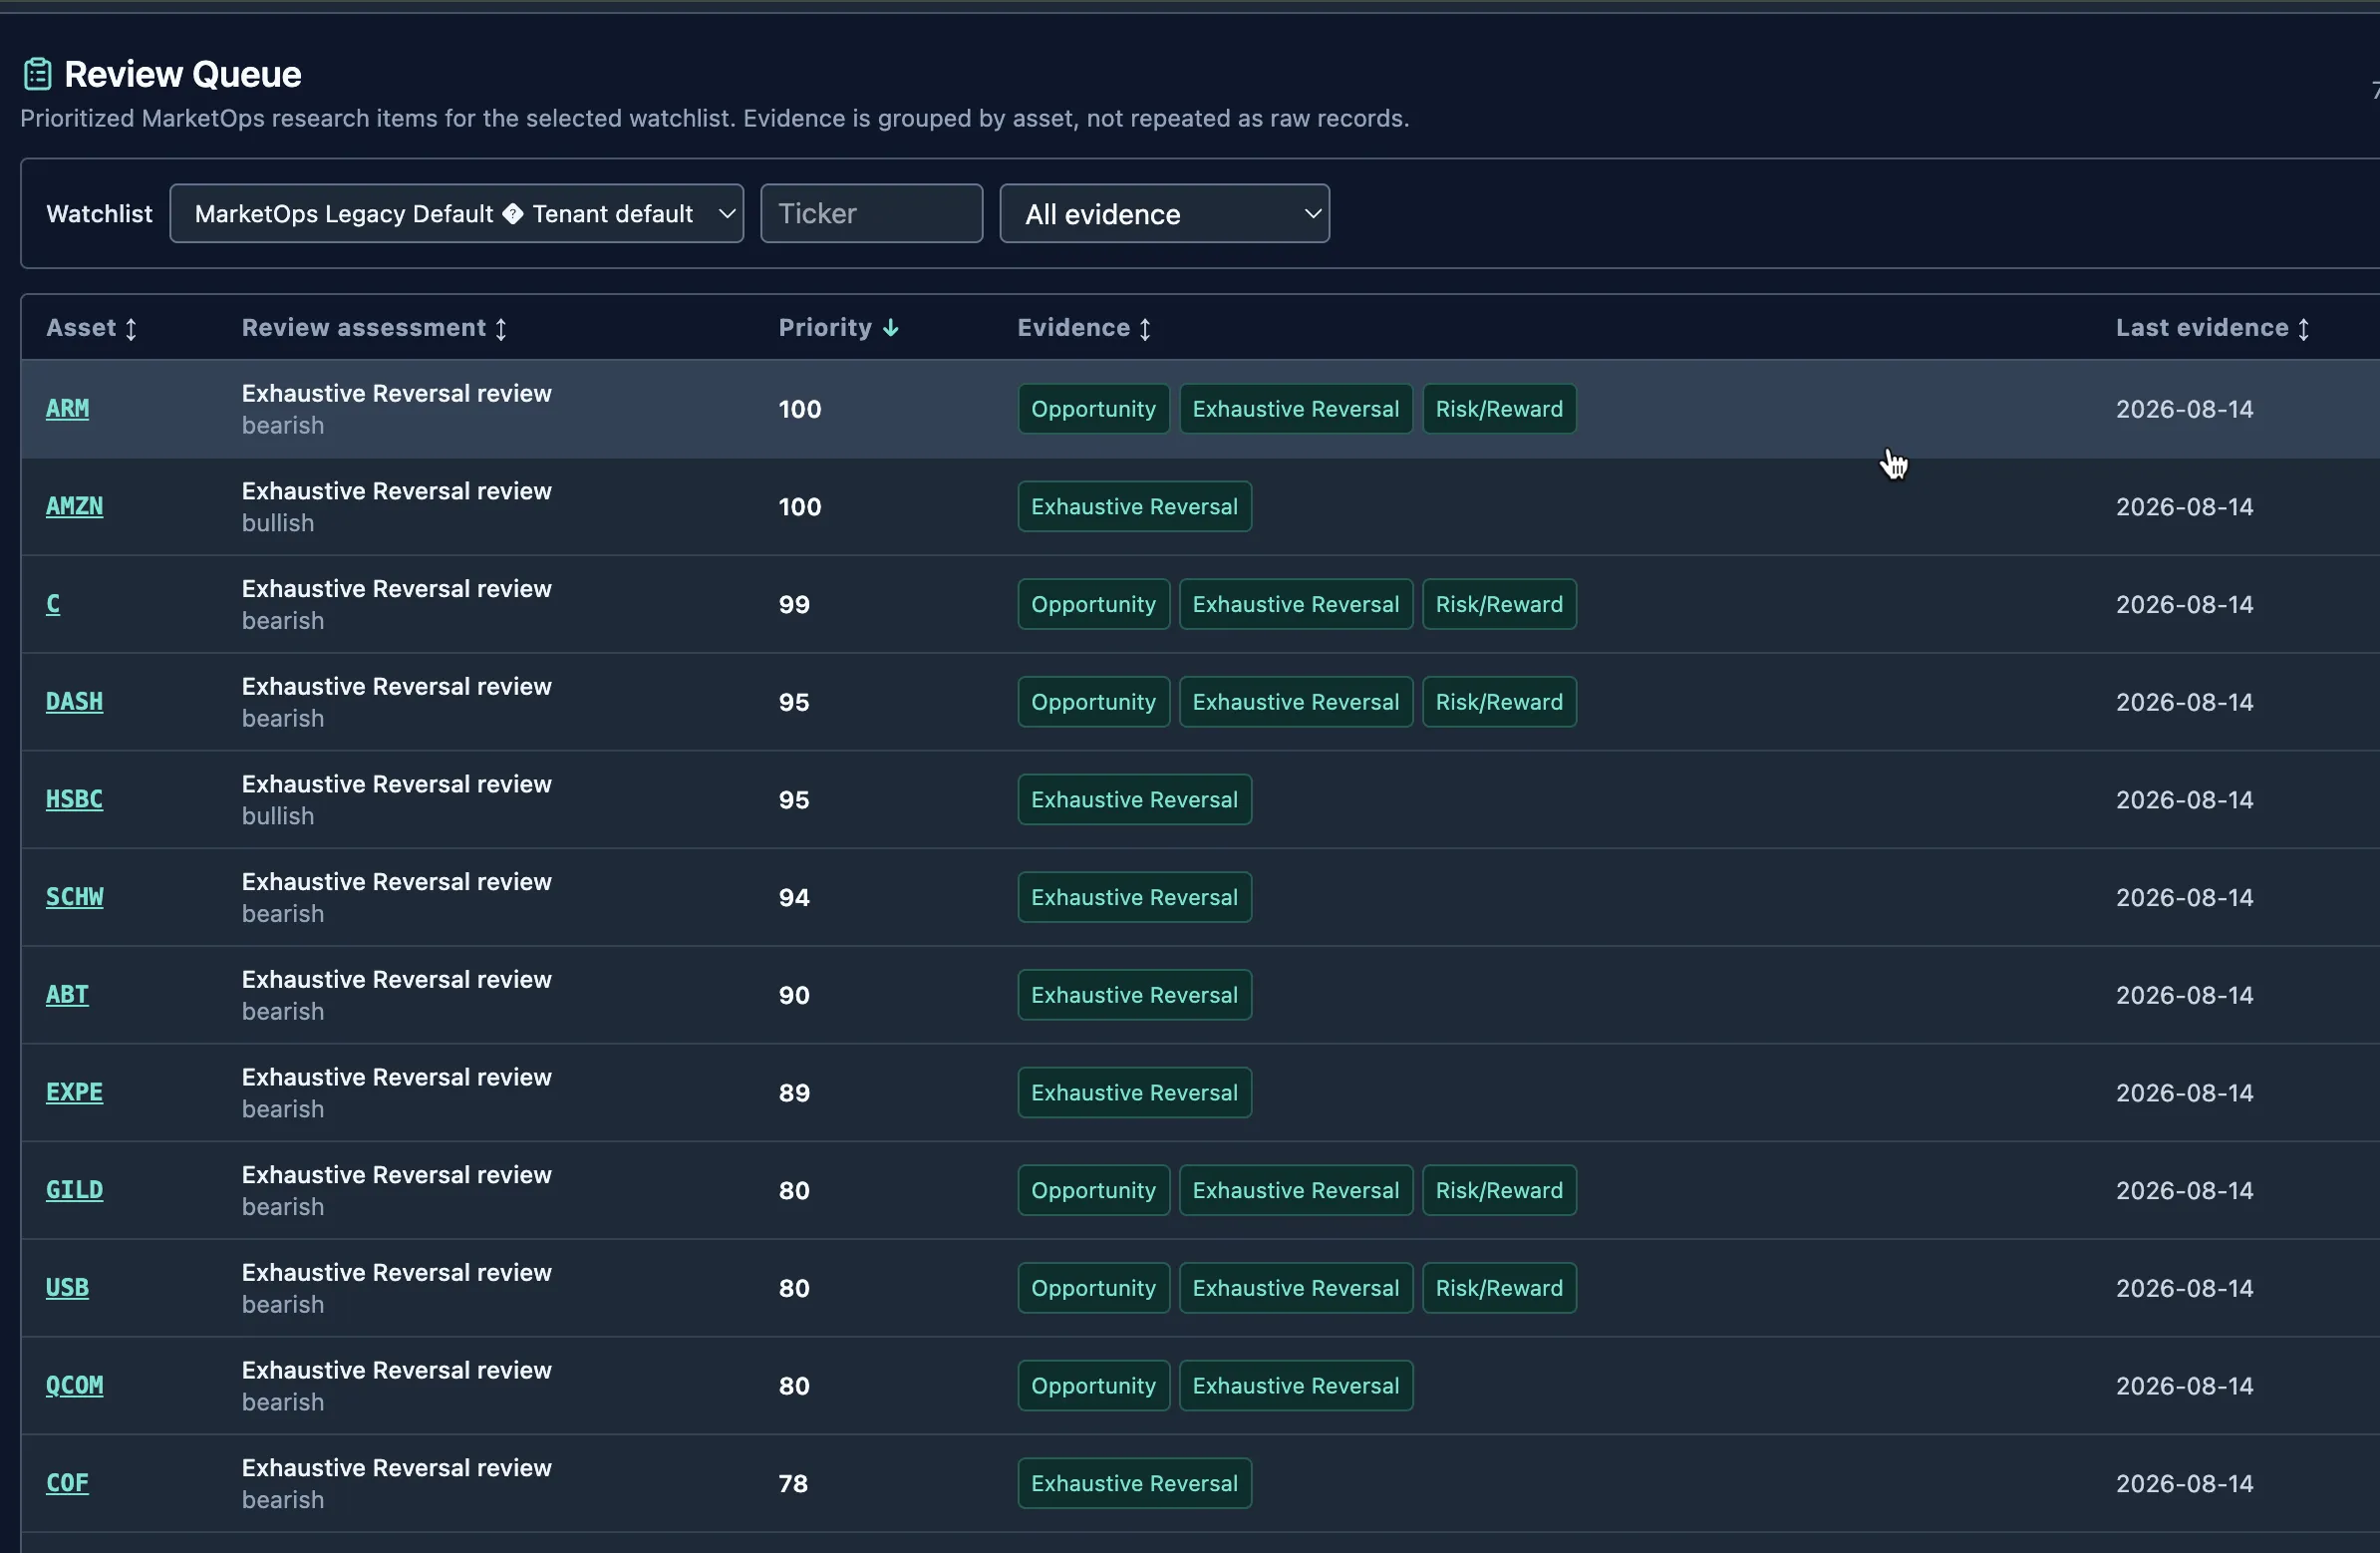Click GILD row Opportunity tag
The width and height of the screenshot is (2380, 1553).
click(x=1093, y=1190)
